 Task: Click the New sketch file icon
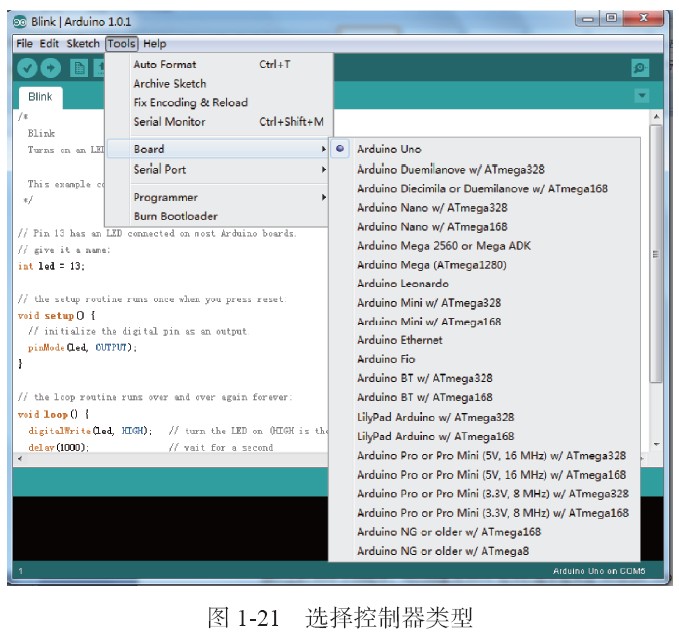pos(79,68)
